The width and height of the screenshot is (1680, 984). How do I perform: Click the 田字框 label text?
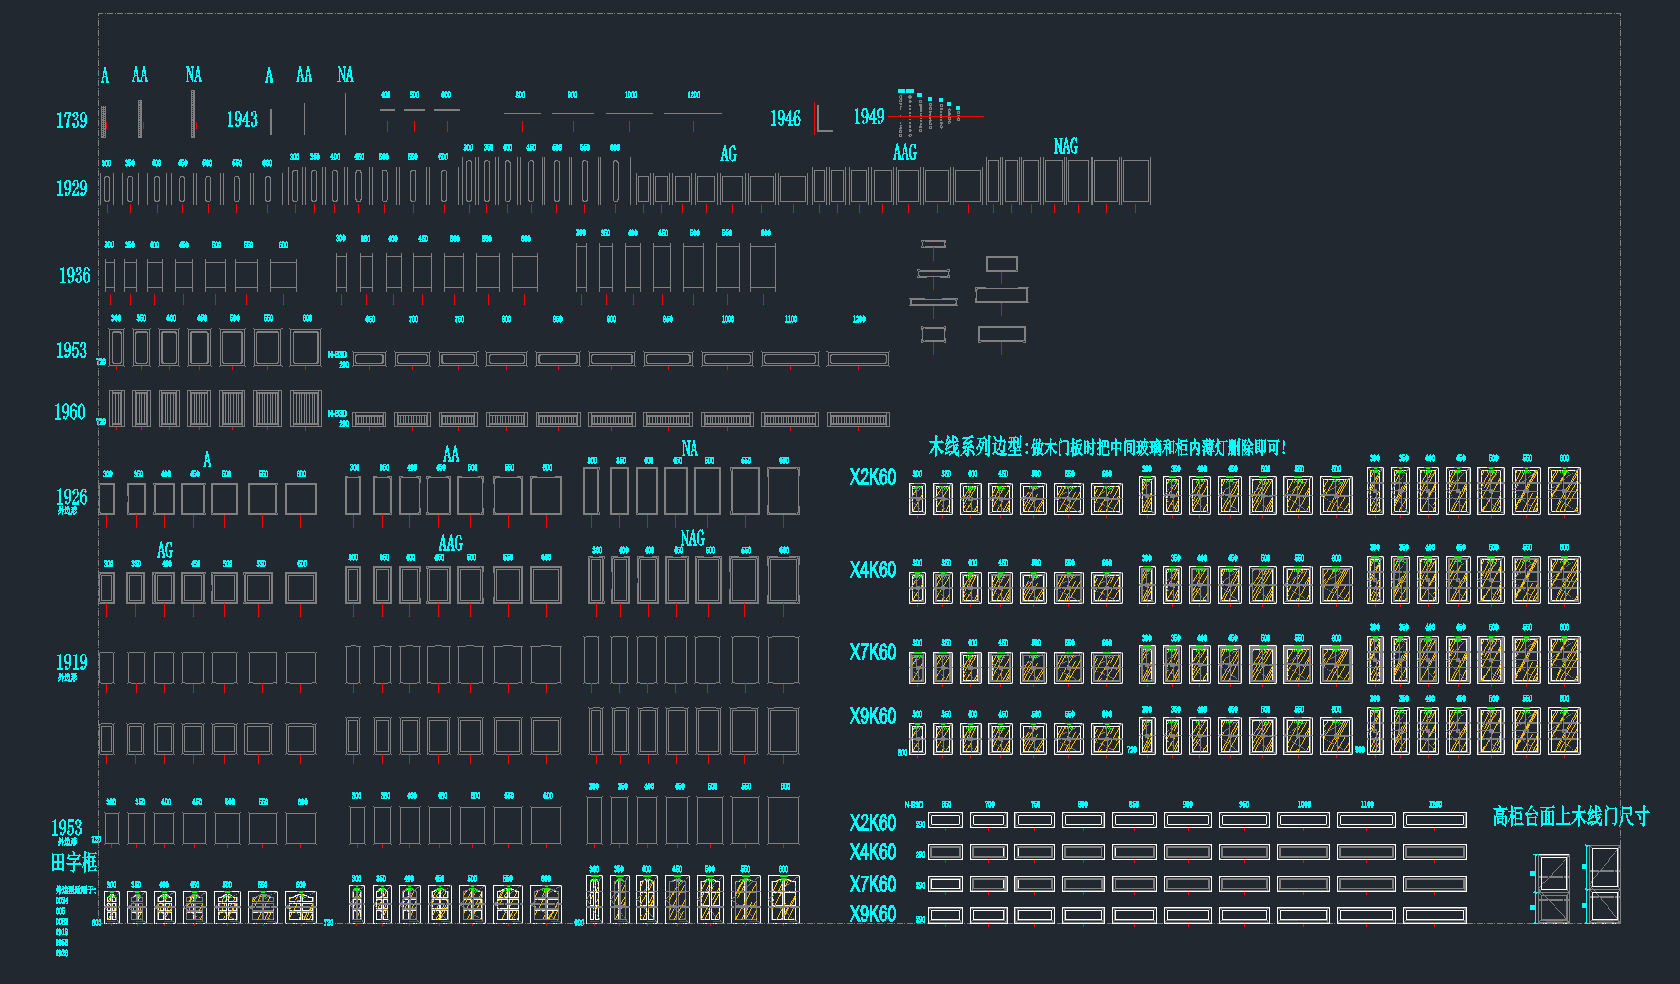(x=74, y=862)
